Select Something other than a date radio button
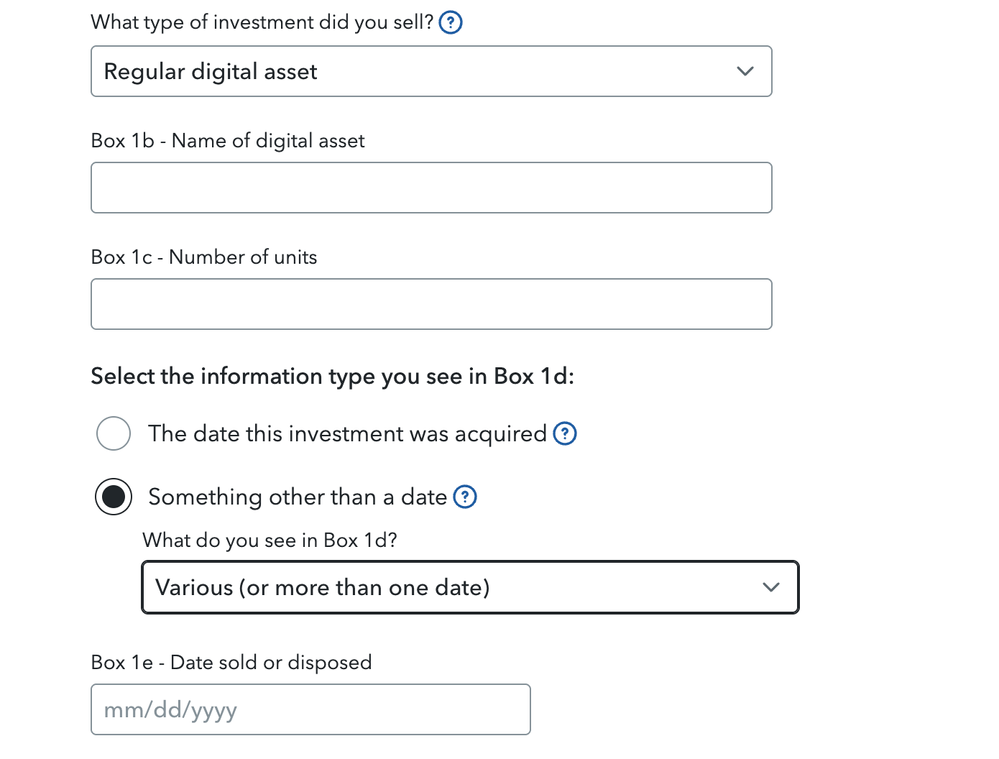 113,497
